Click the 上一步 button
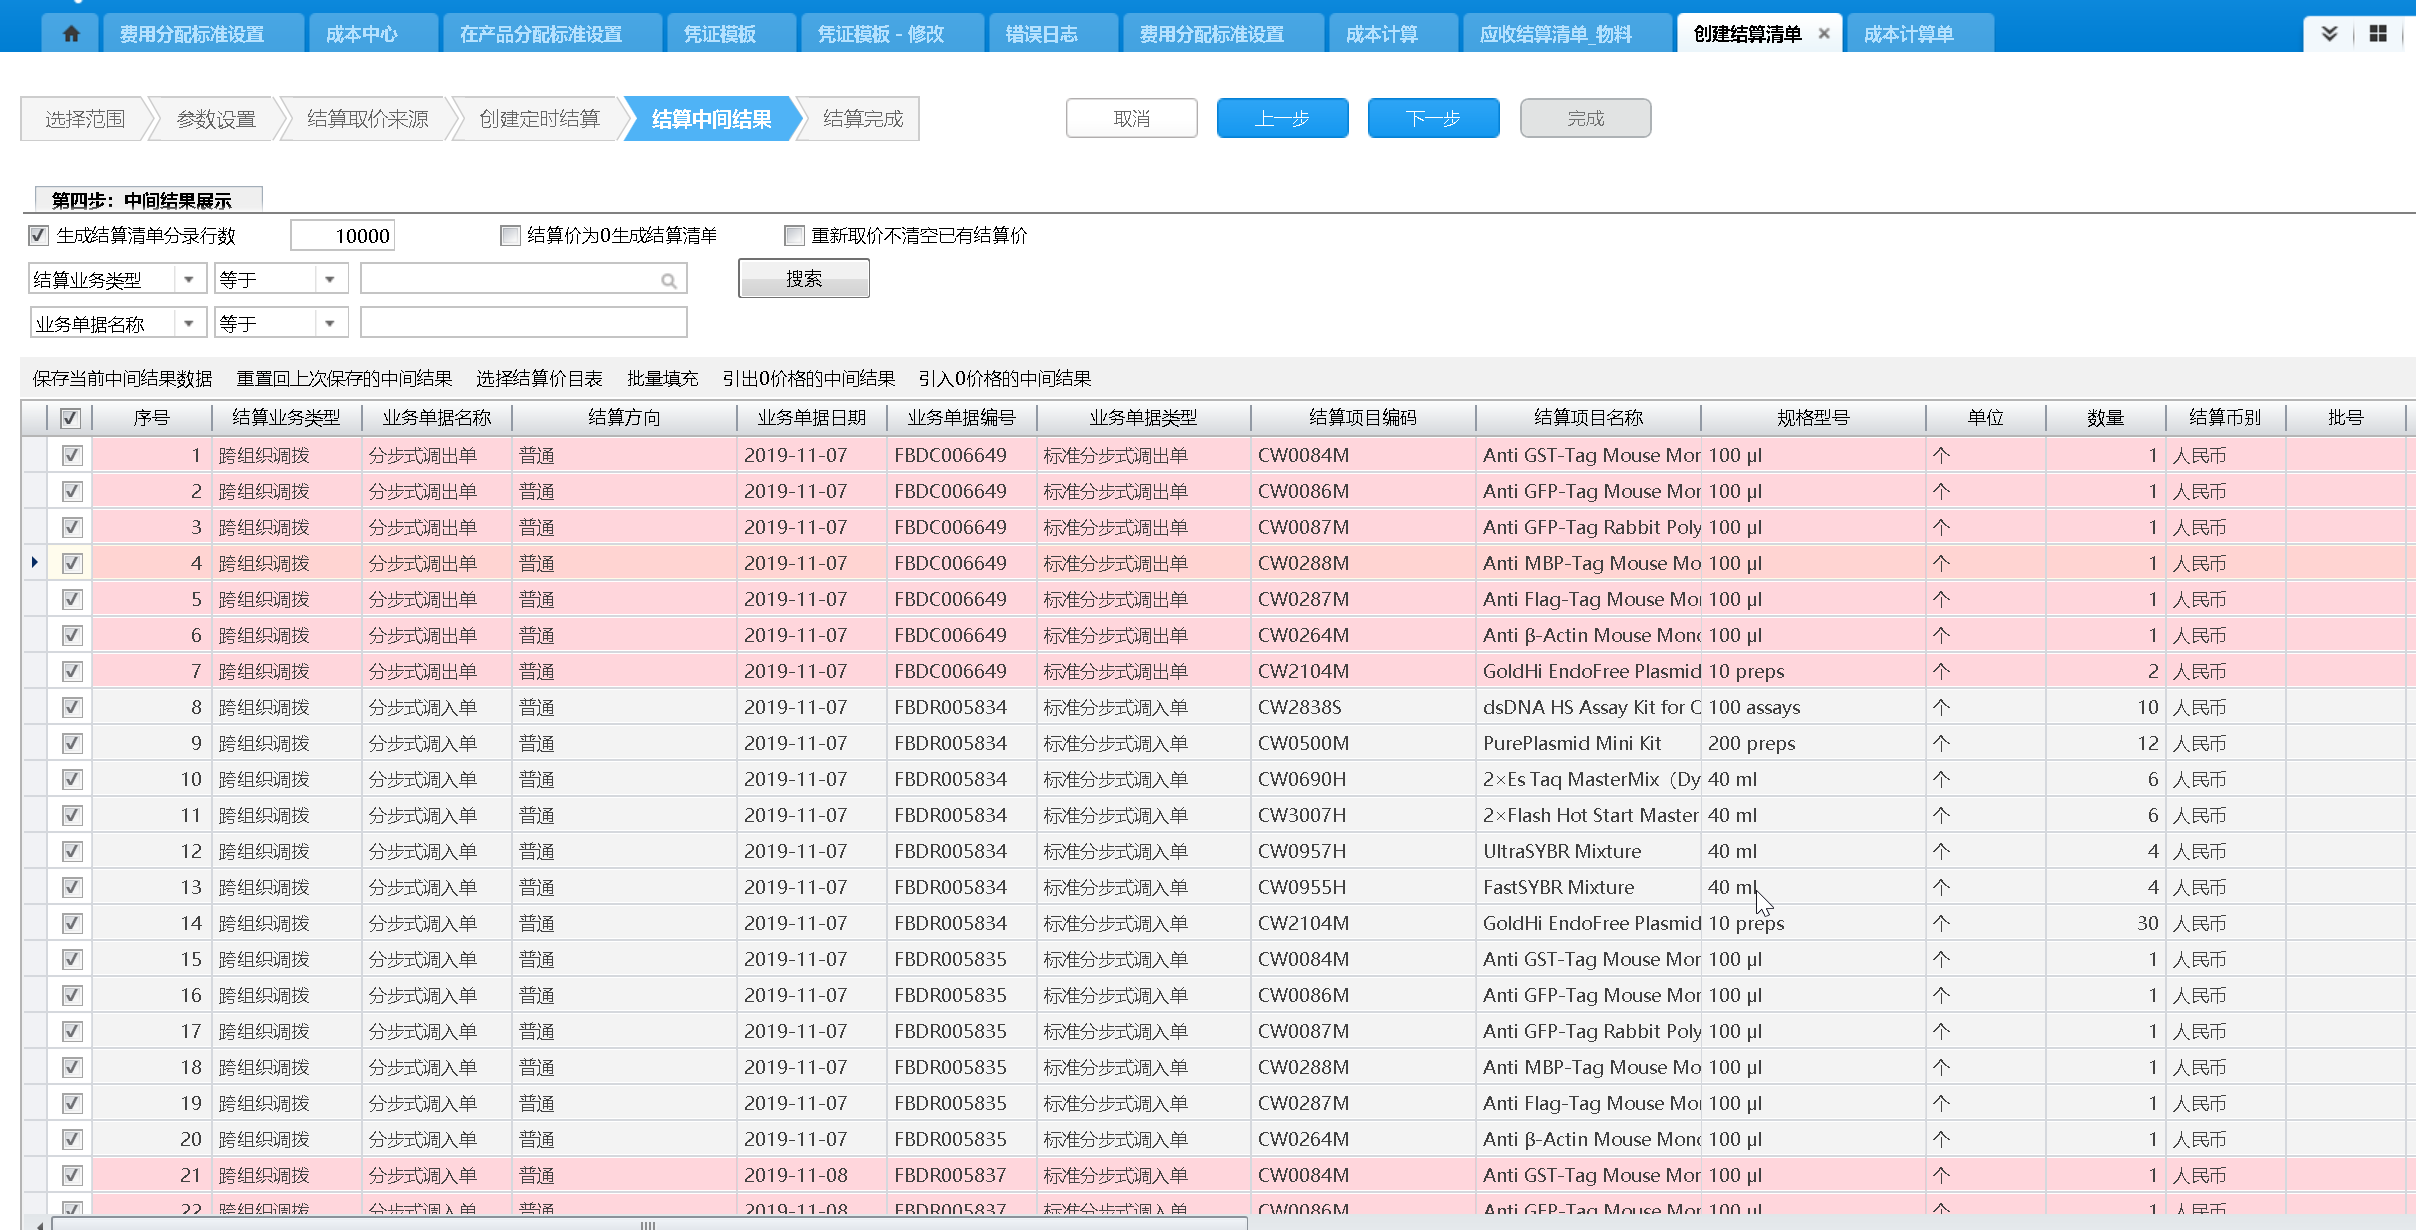The height and width of the screenshot is (1230, 2416). [1283, 118]
